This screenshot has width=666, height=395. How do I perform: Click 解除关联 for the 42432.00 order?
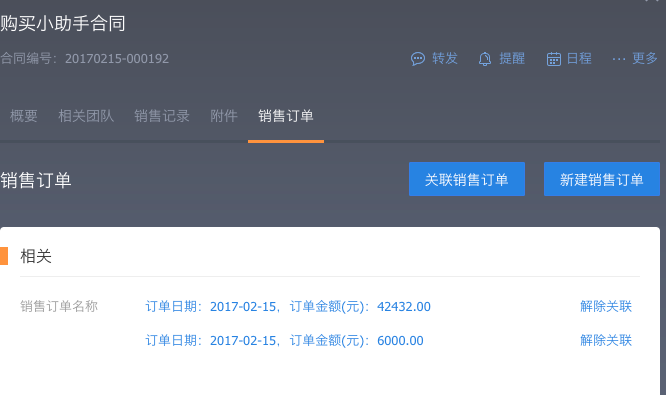tap(606, 306)
